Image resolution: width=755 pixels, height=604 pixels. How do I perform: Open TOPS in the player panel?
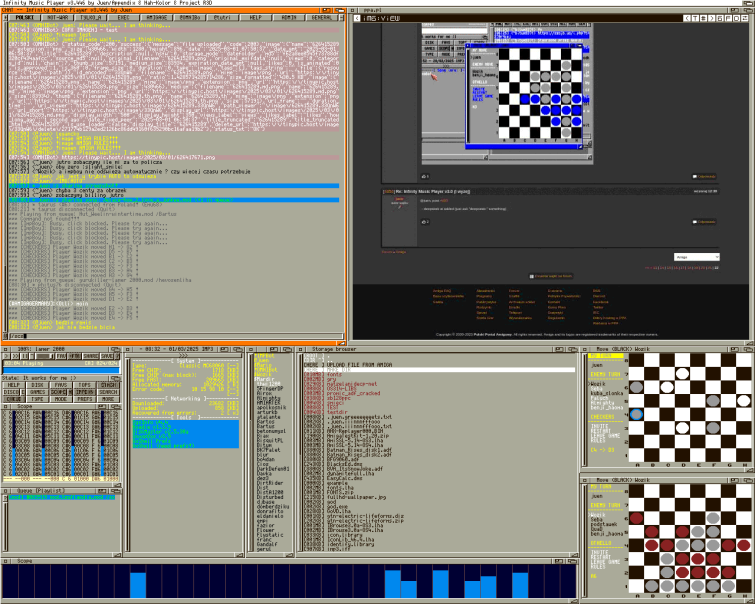click(85, 385)
